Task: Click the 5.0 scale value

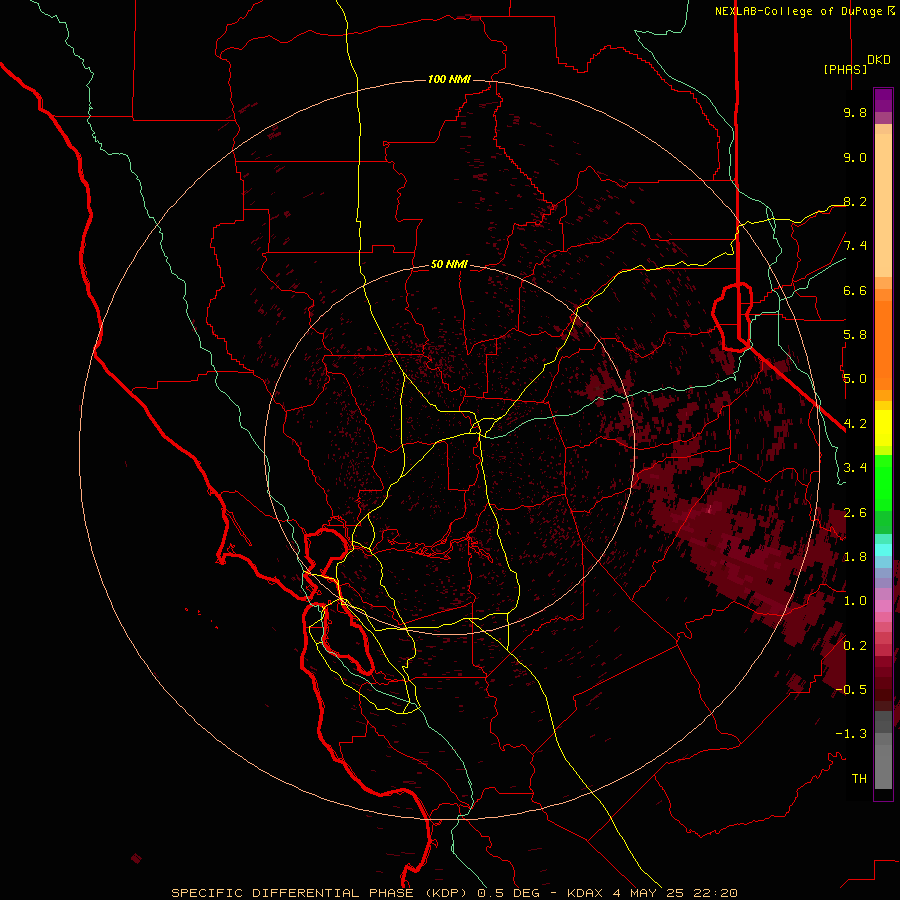Action: click(855, 379)
